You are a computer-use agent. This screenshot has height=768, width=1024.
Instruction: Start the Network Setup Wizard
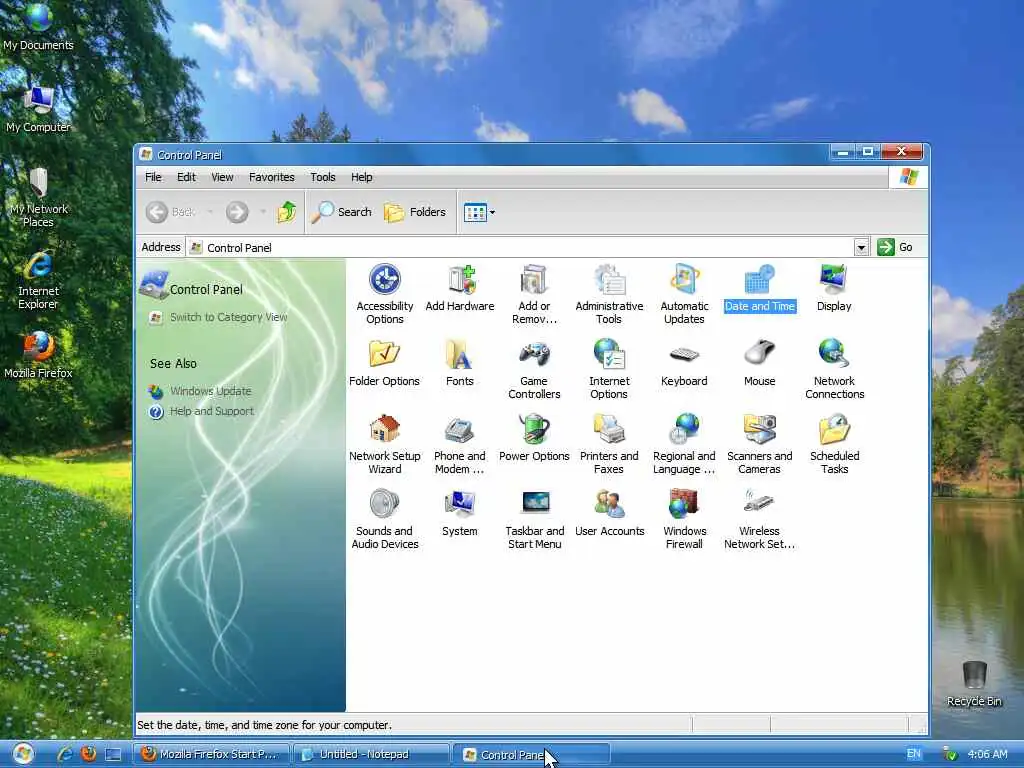pyautogui.click(x=384, y=444)
